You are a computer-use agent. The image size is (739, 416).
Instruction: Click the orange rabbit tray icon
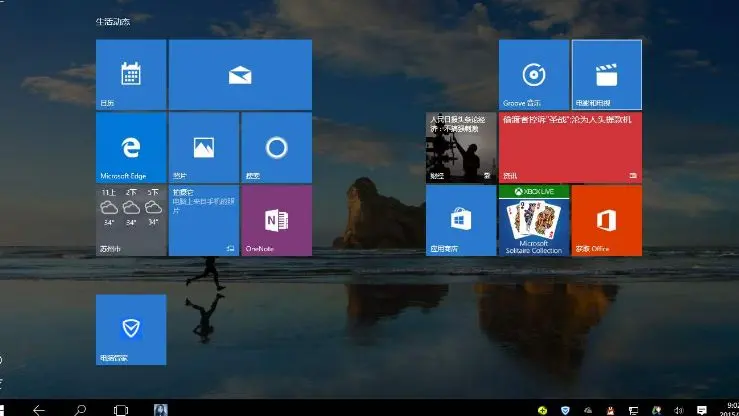[x=611, y=410]
